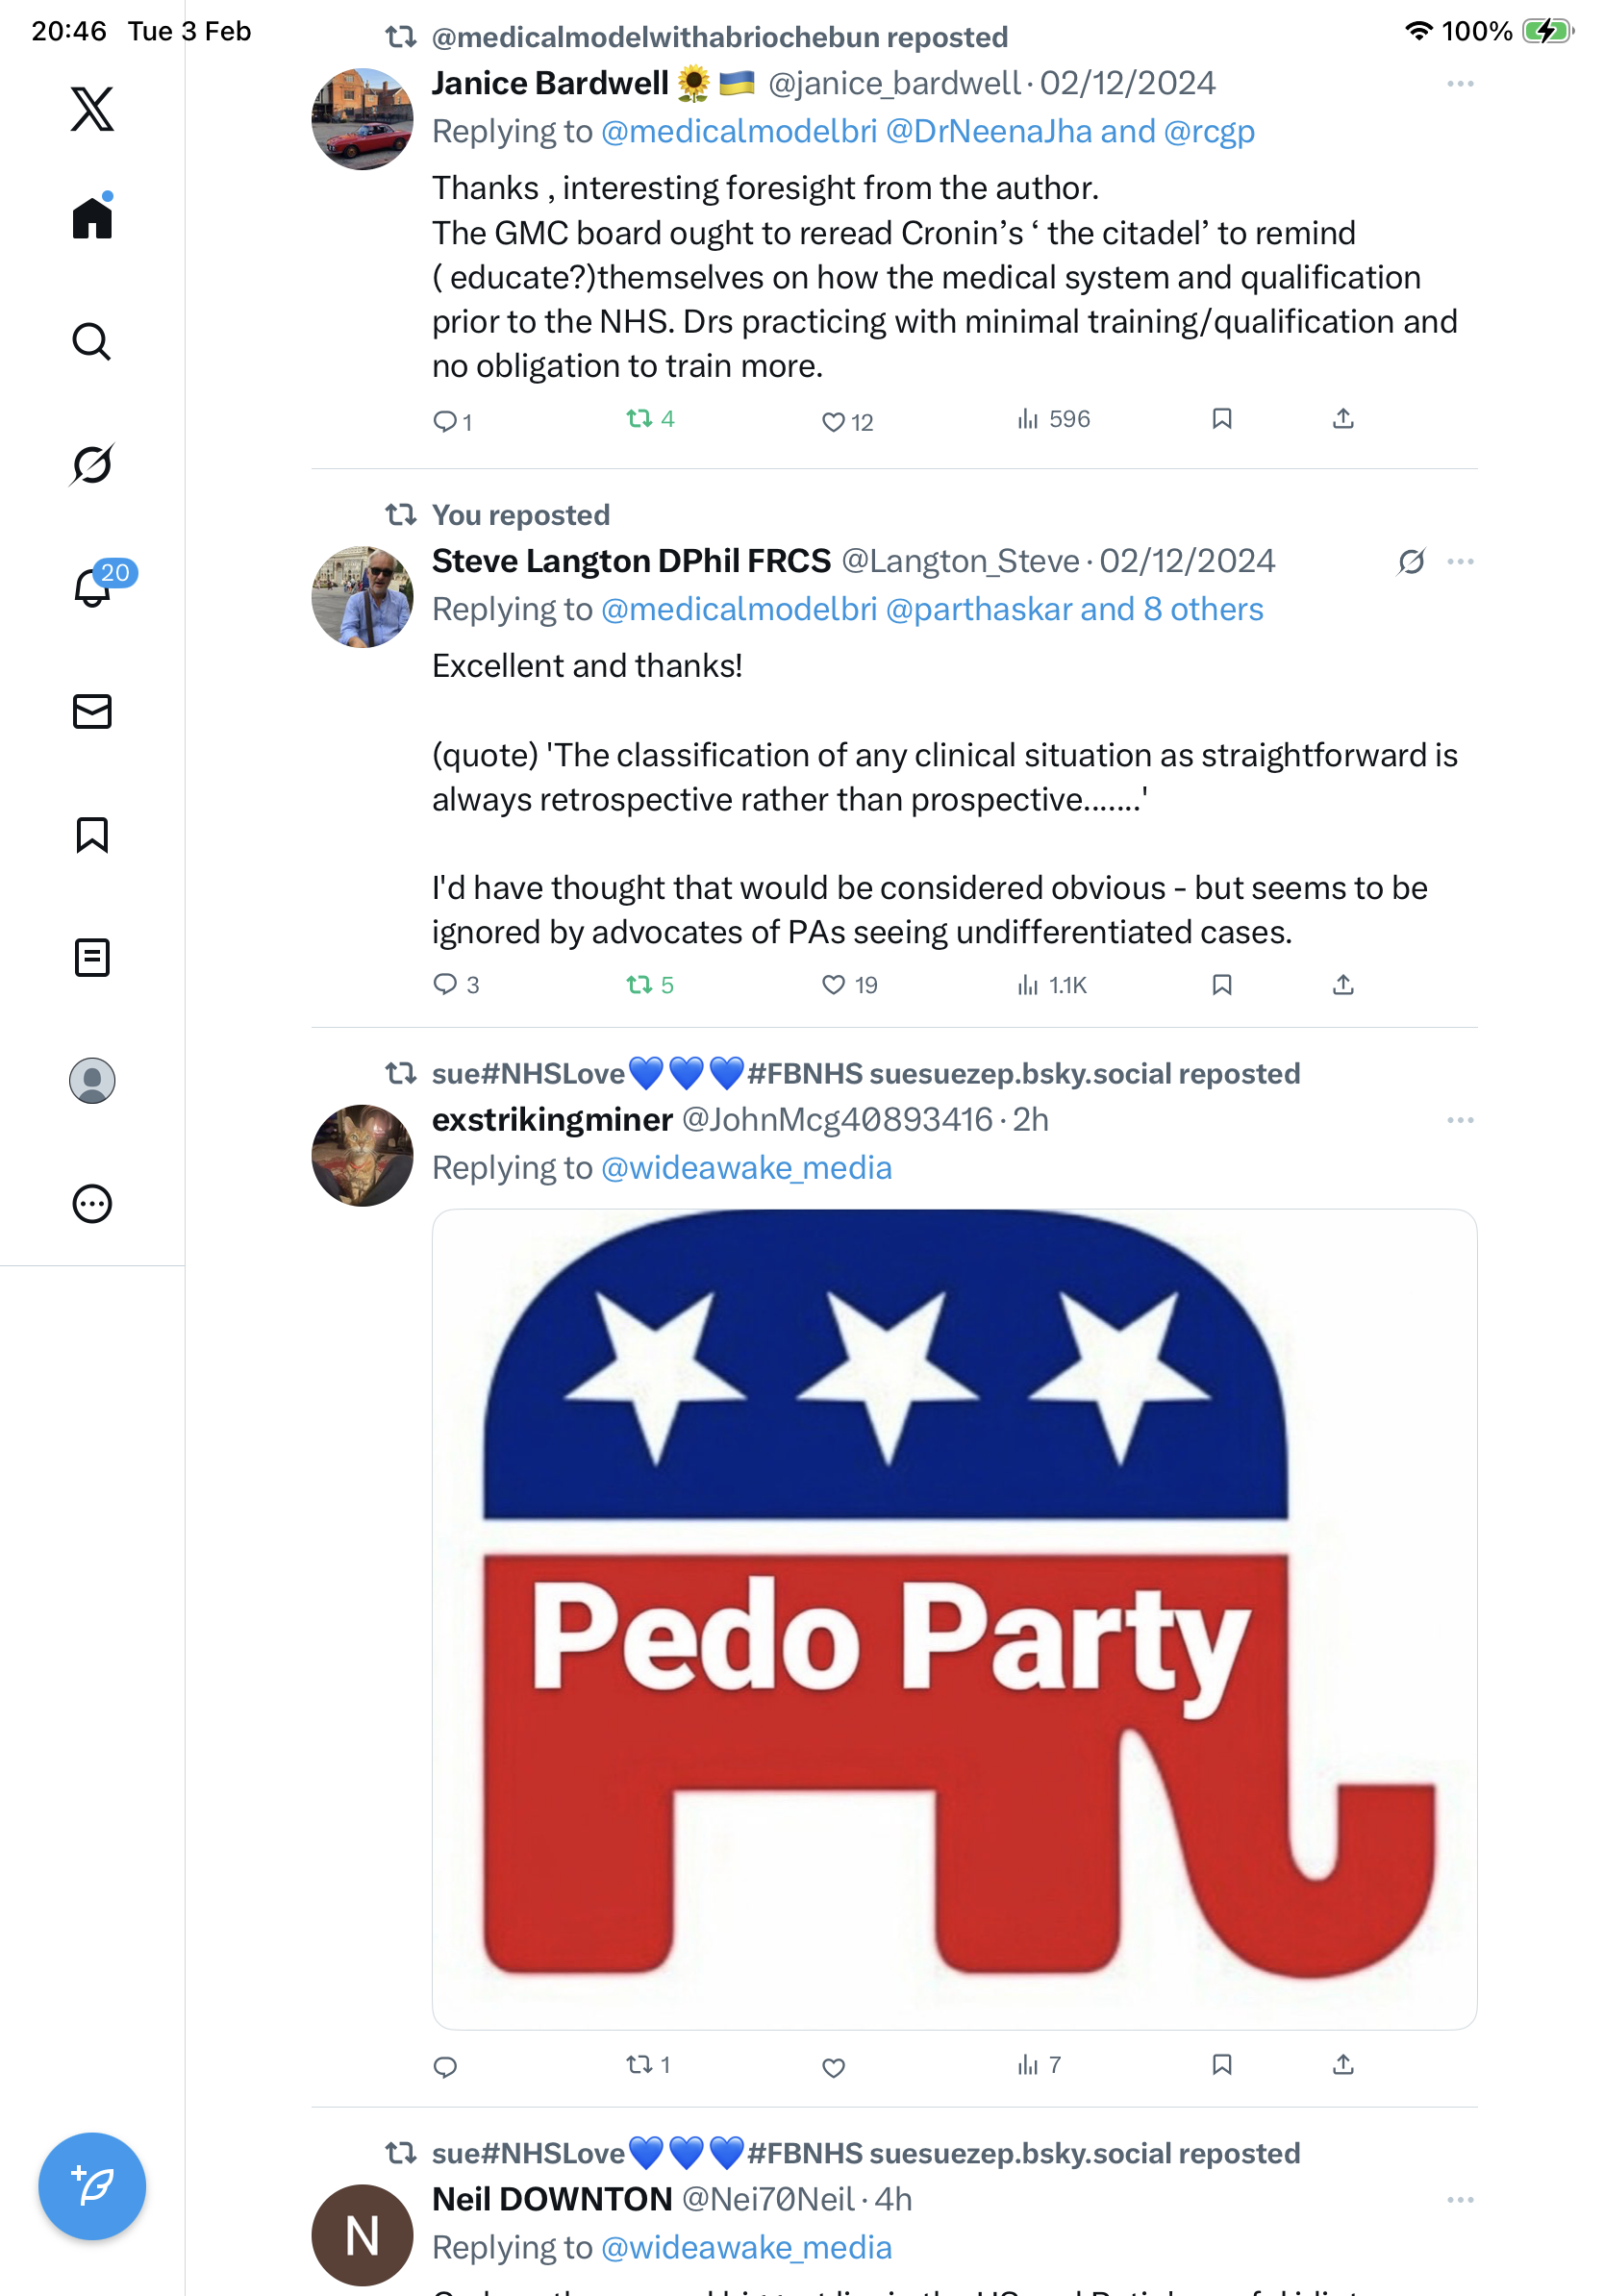Open Grok from the left sidebar

pyautogui.click(x=92, y=465)
